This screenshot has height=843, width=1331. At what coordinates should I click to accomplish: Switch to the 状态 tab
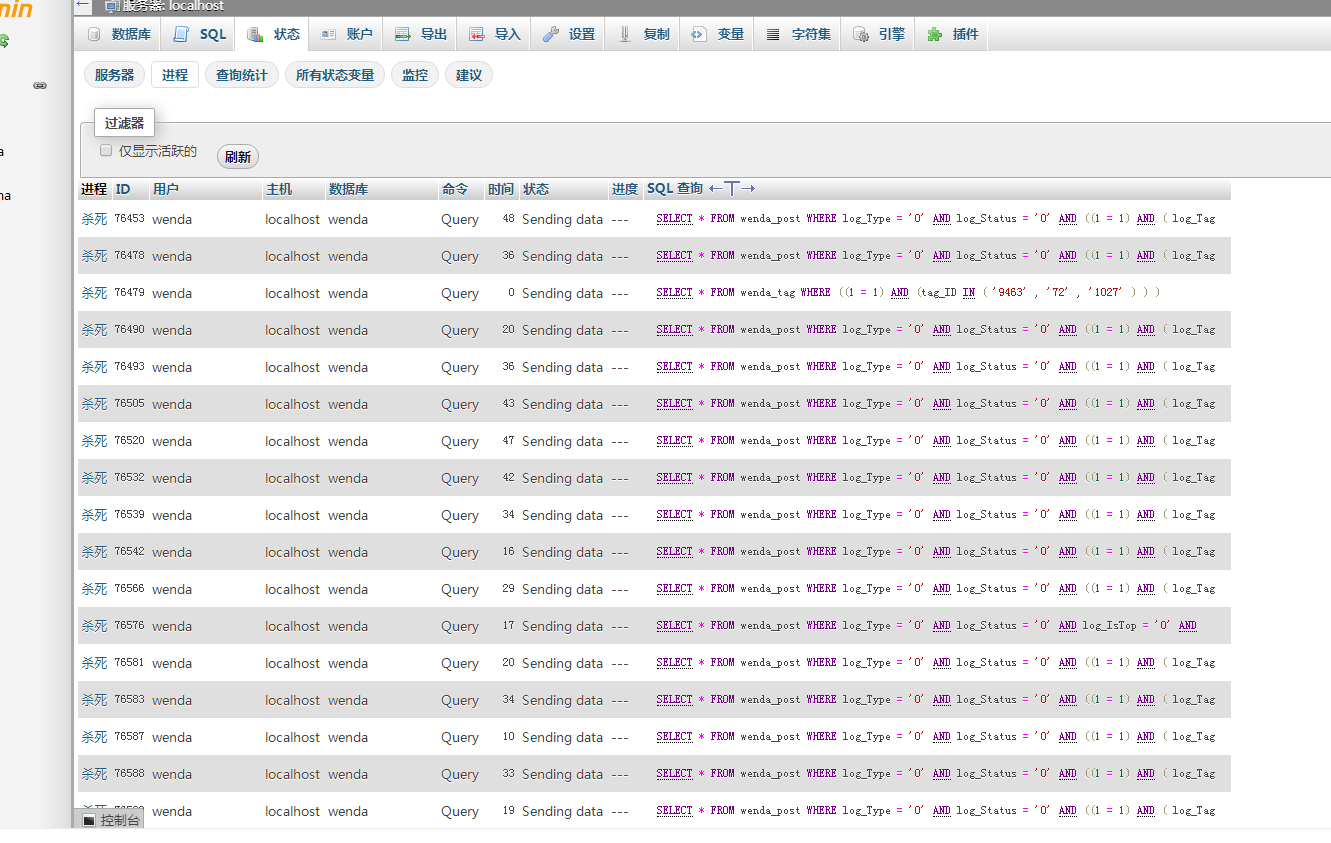tap(273, 34)
